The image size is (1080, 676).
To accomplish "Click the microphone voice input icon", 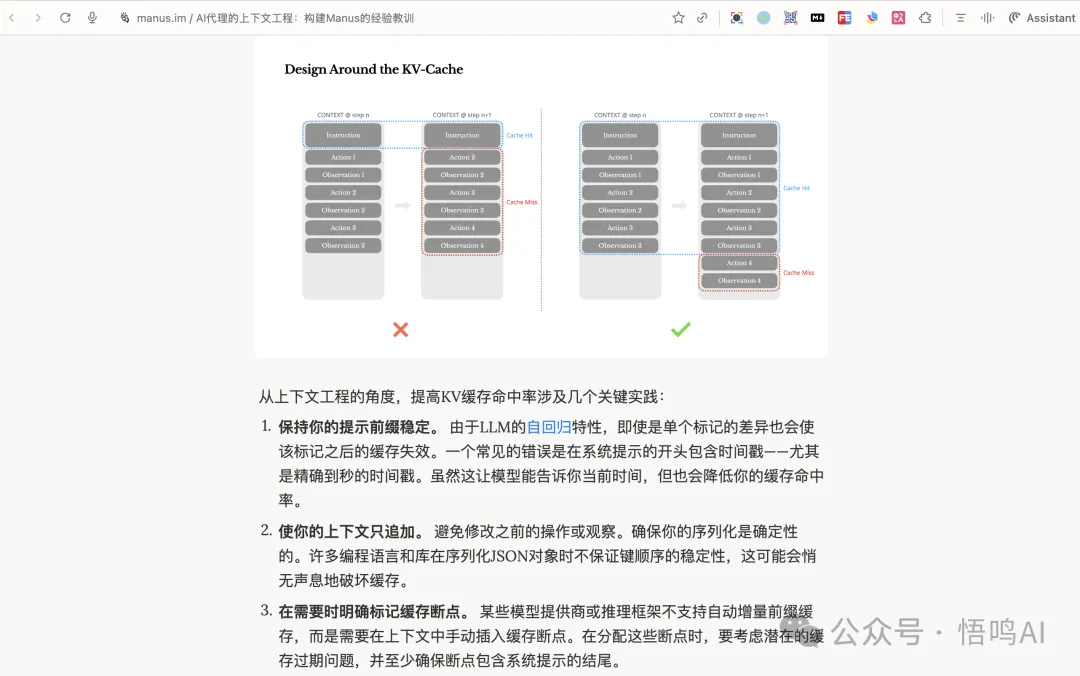I will click(x=92, y=18).
